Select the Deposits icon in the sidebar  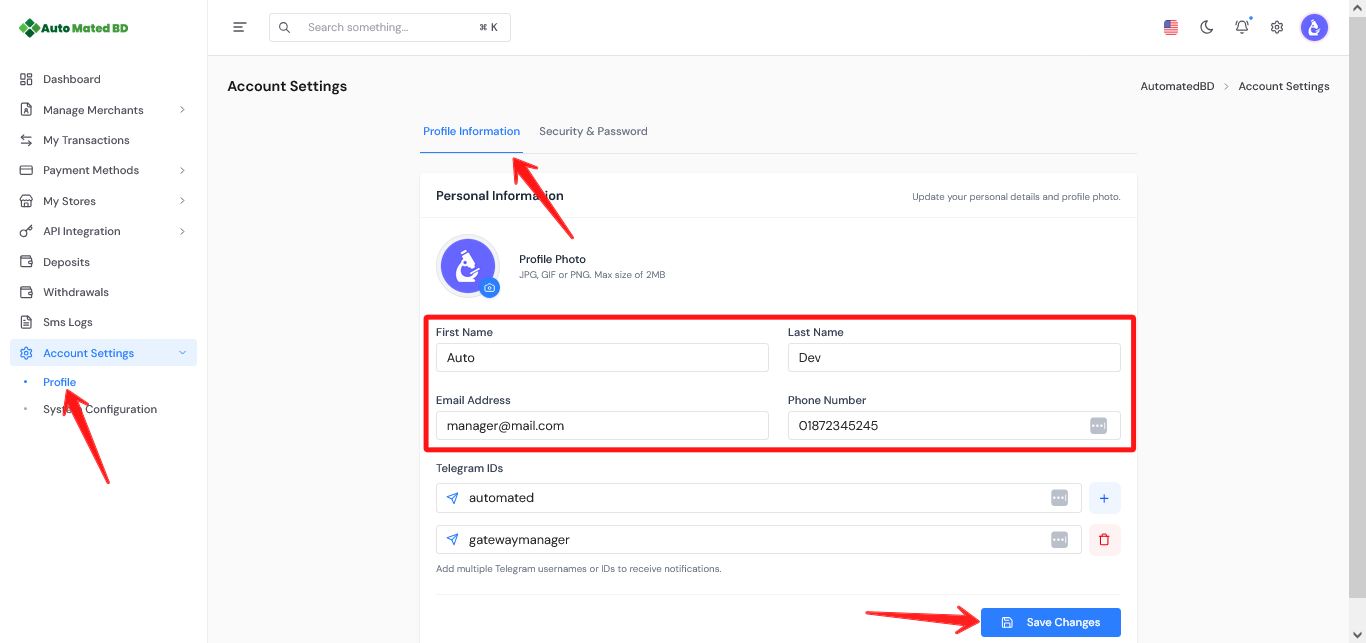(27, 261)
